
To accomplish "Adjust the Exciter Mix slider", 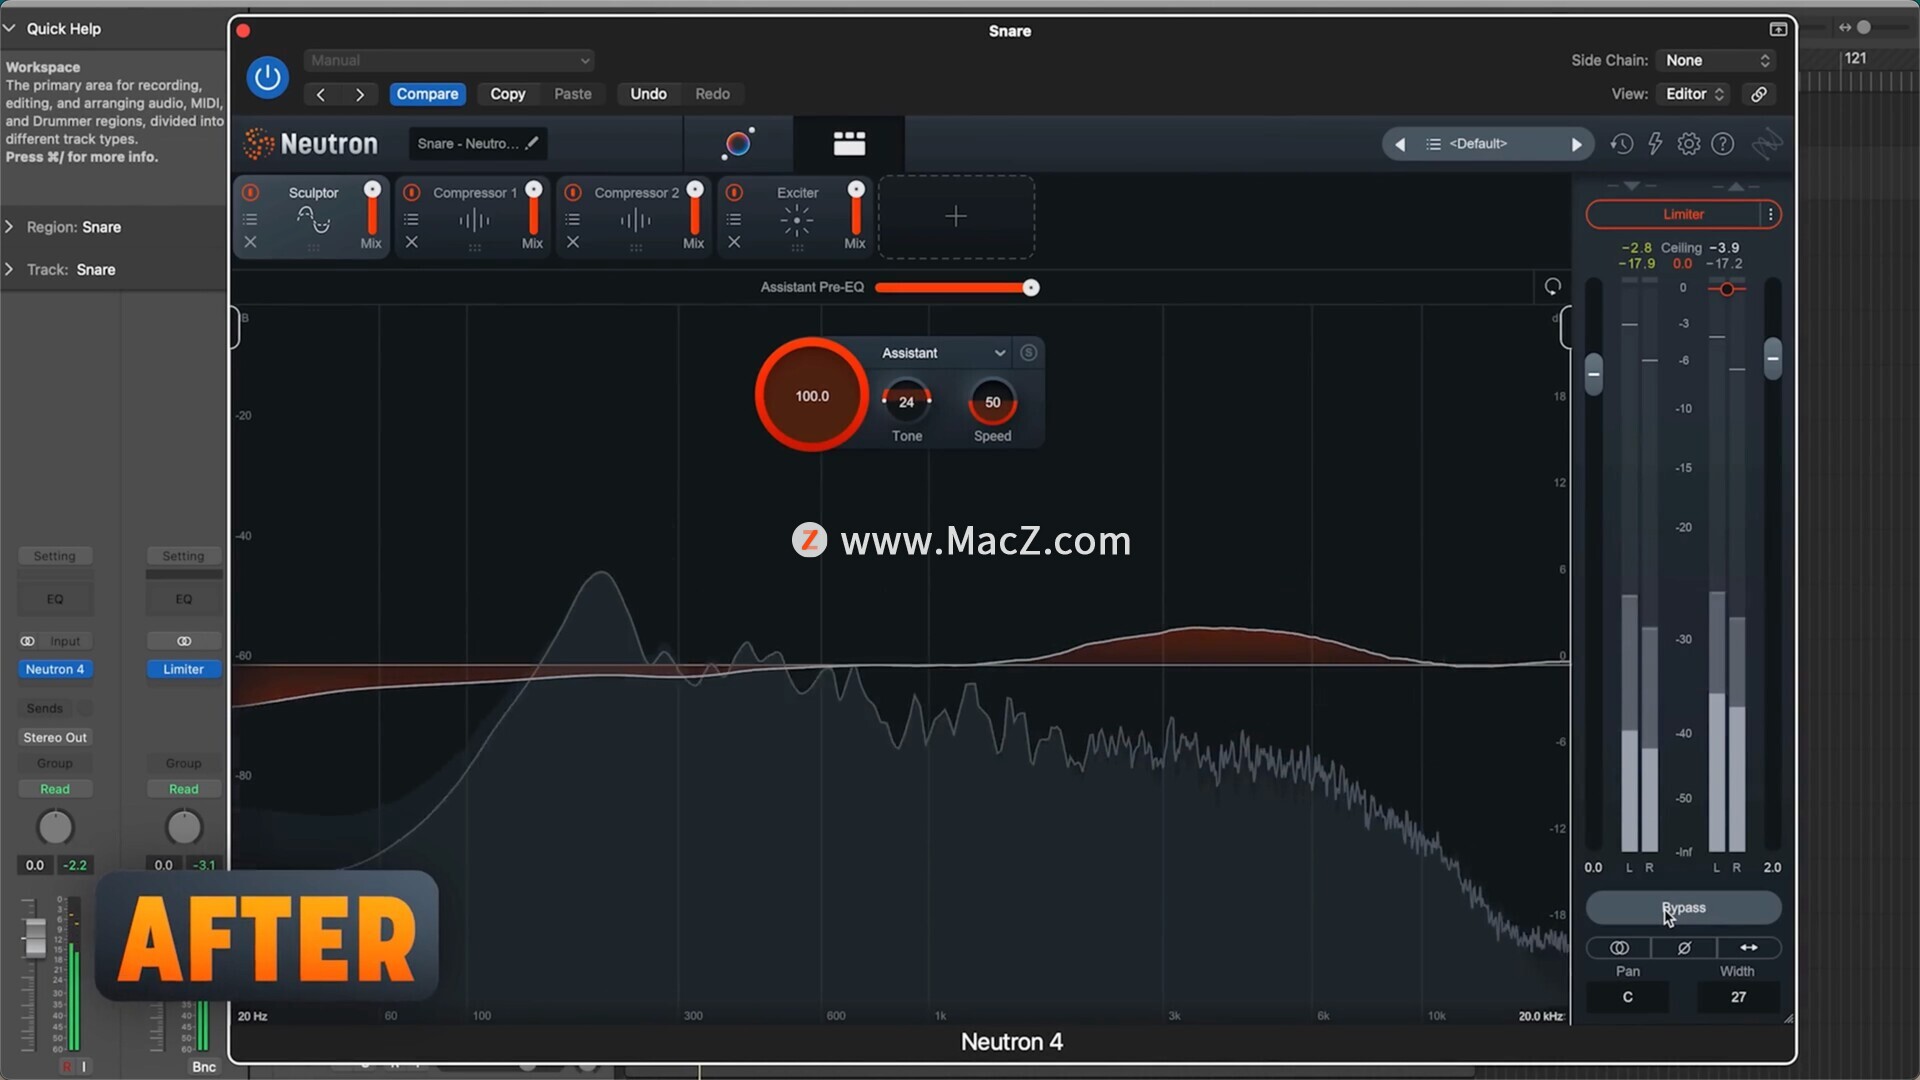I will (x=856, y=210).
